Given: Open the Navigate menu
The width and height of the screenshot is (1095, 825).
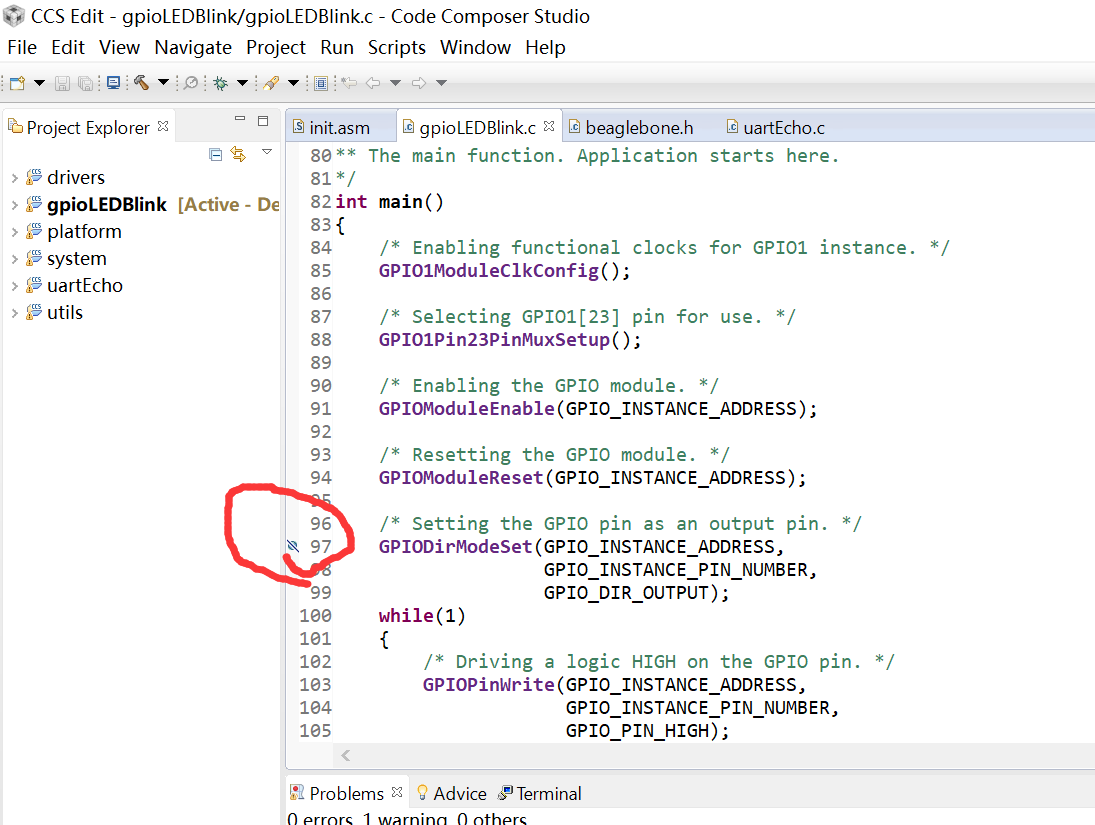Looking at the screenshot, I should (193, 48).
